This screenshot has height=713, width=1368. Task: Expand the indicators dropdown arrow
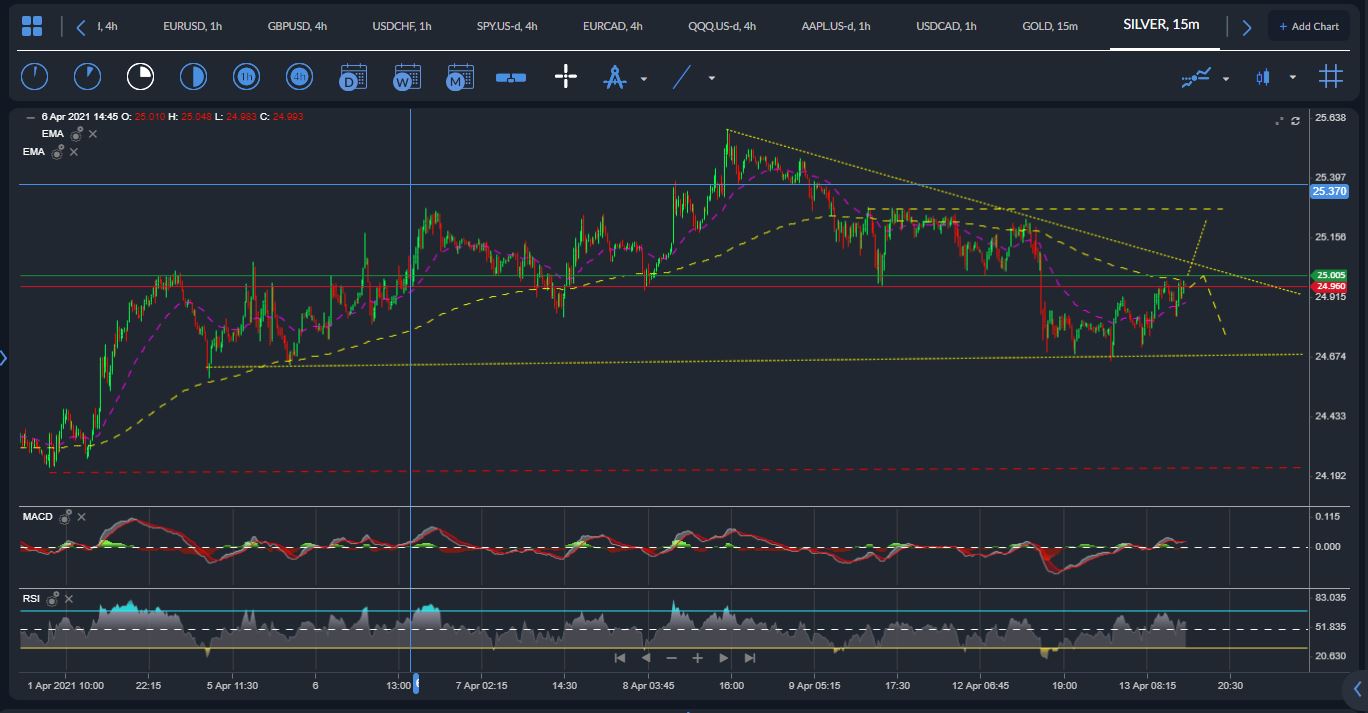pyautogui.click(x=1226, y=78)
